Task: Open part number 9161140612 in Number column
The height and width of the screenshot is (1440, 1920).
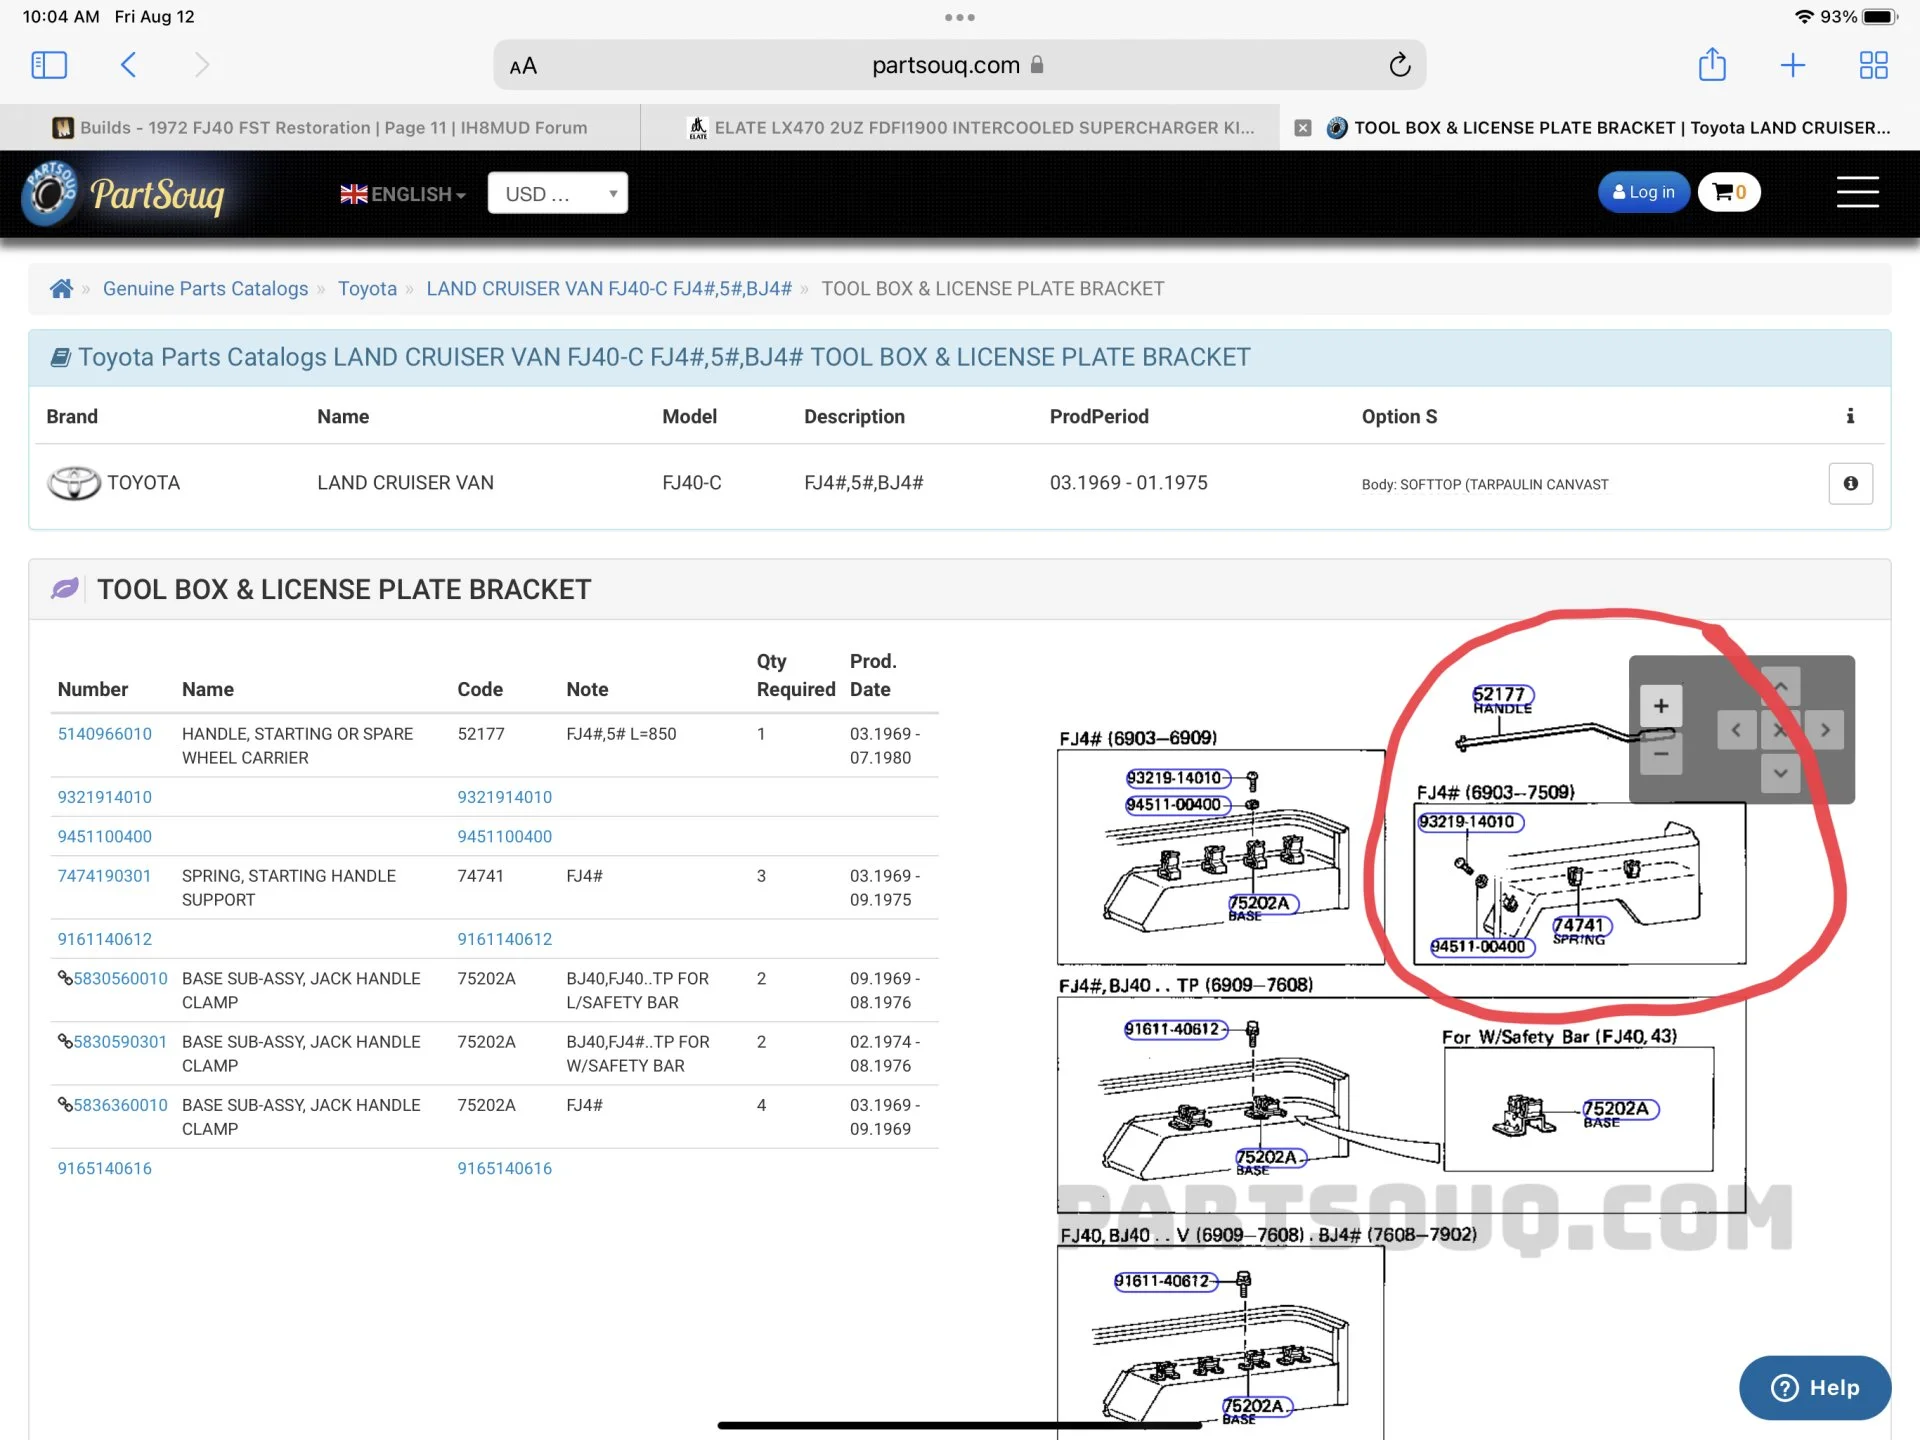Action: point(105,939)
